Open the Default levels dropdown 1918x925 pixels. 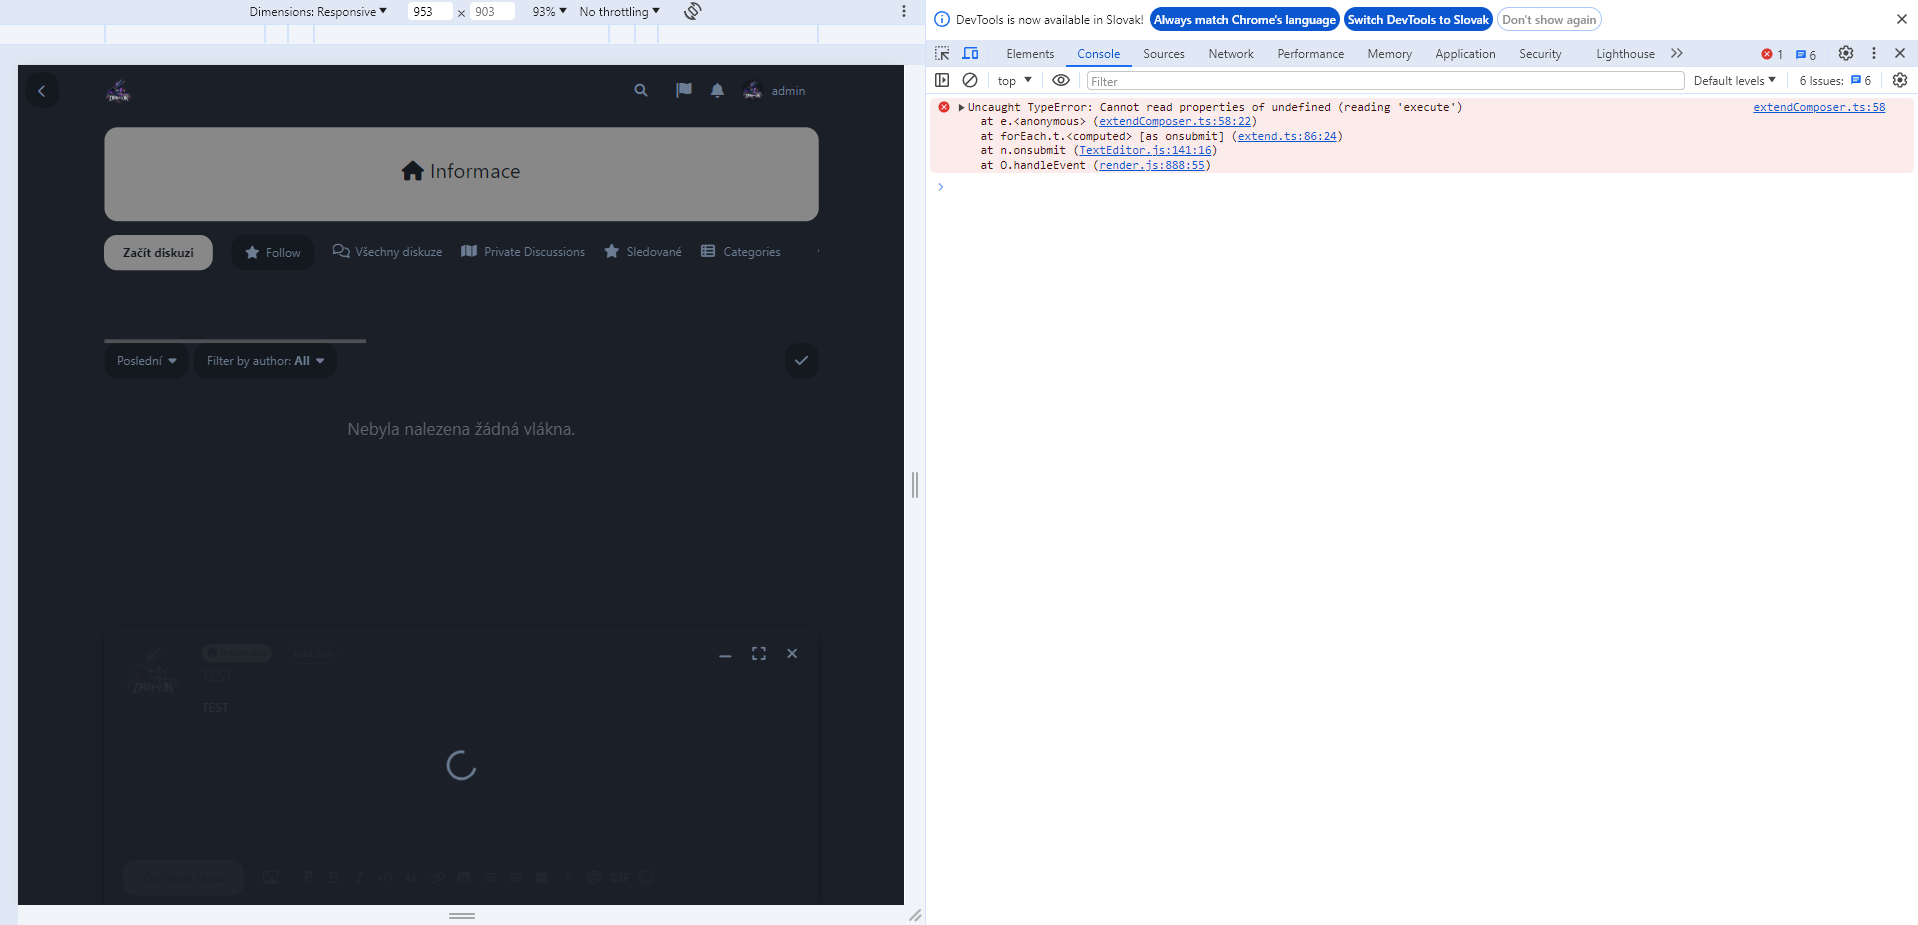[1735, 81]
